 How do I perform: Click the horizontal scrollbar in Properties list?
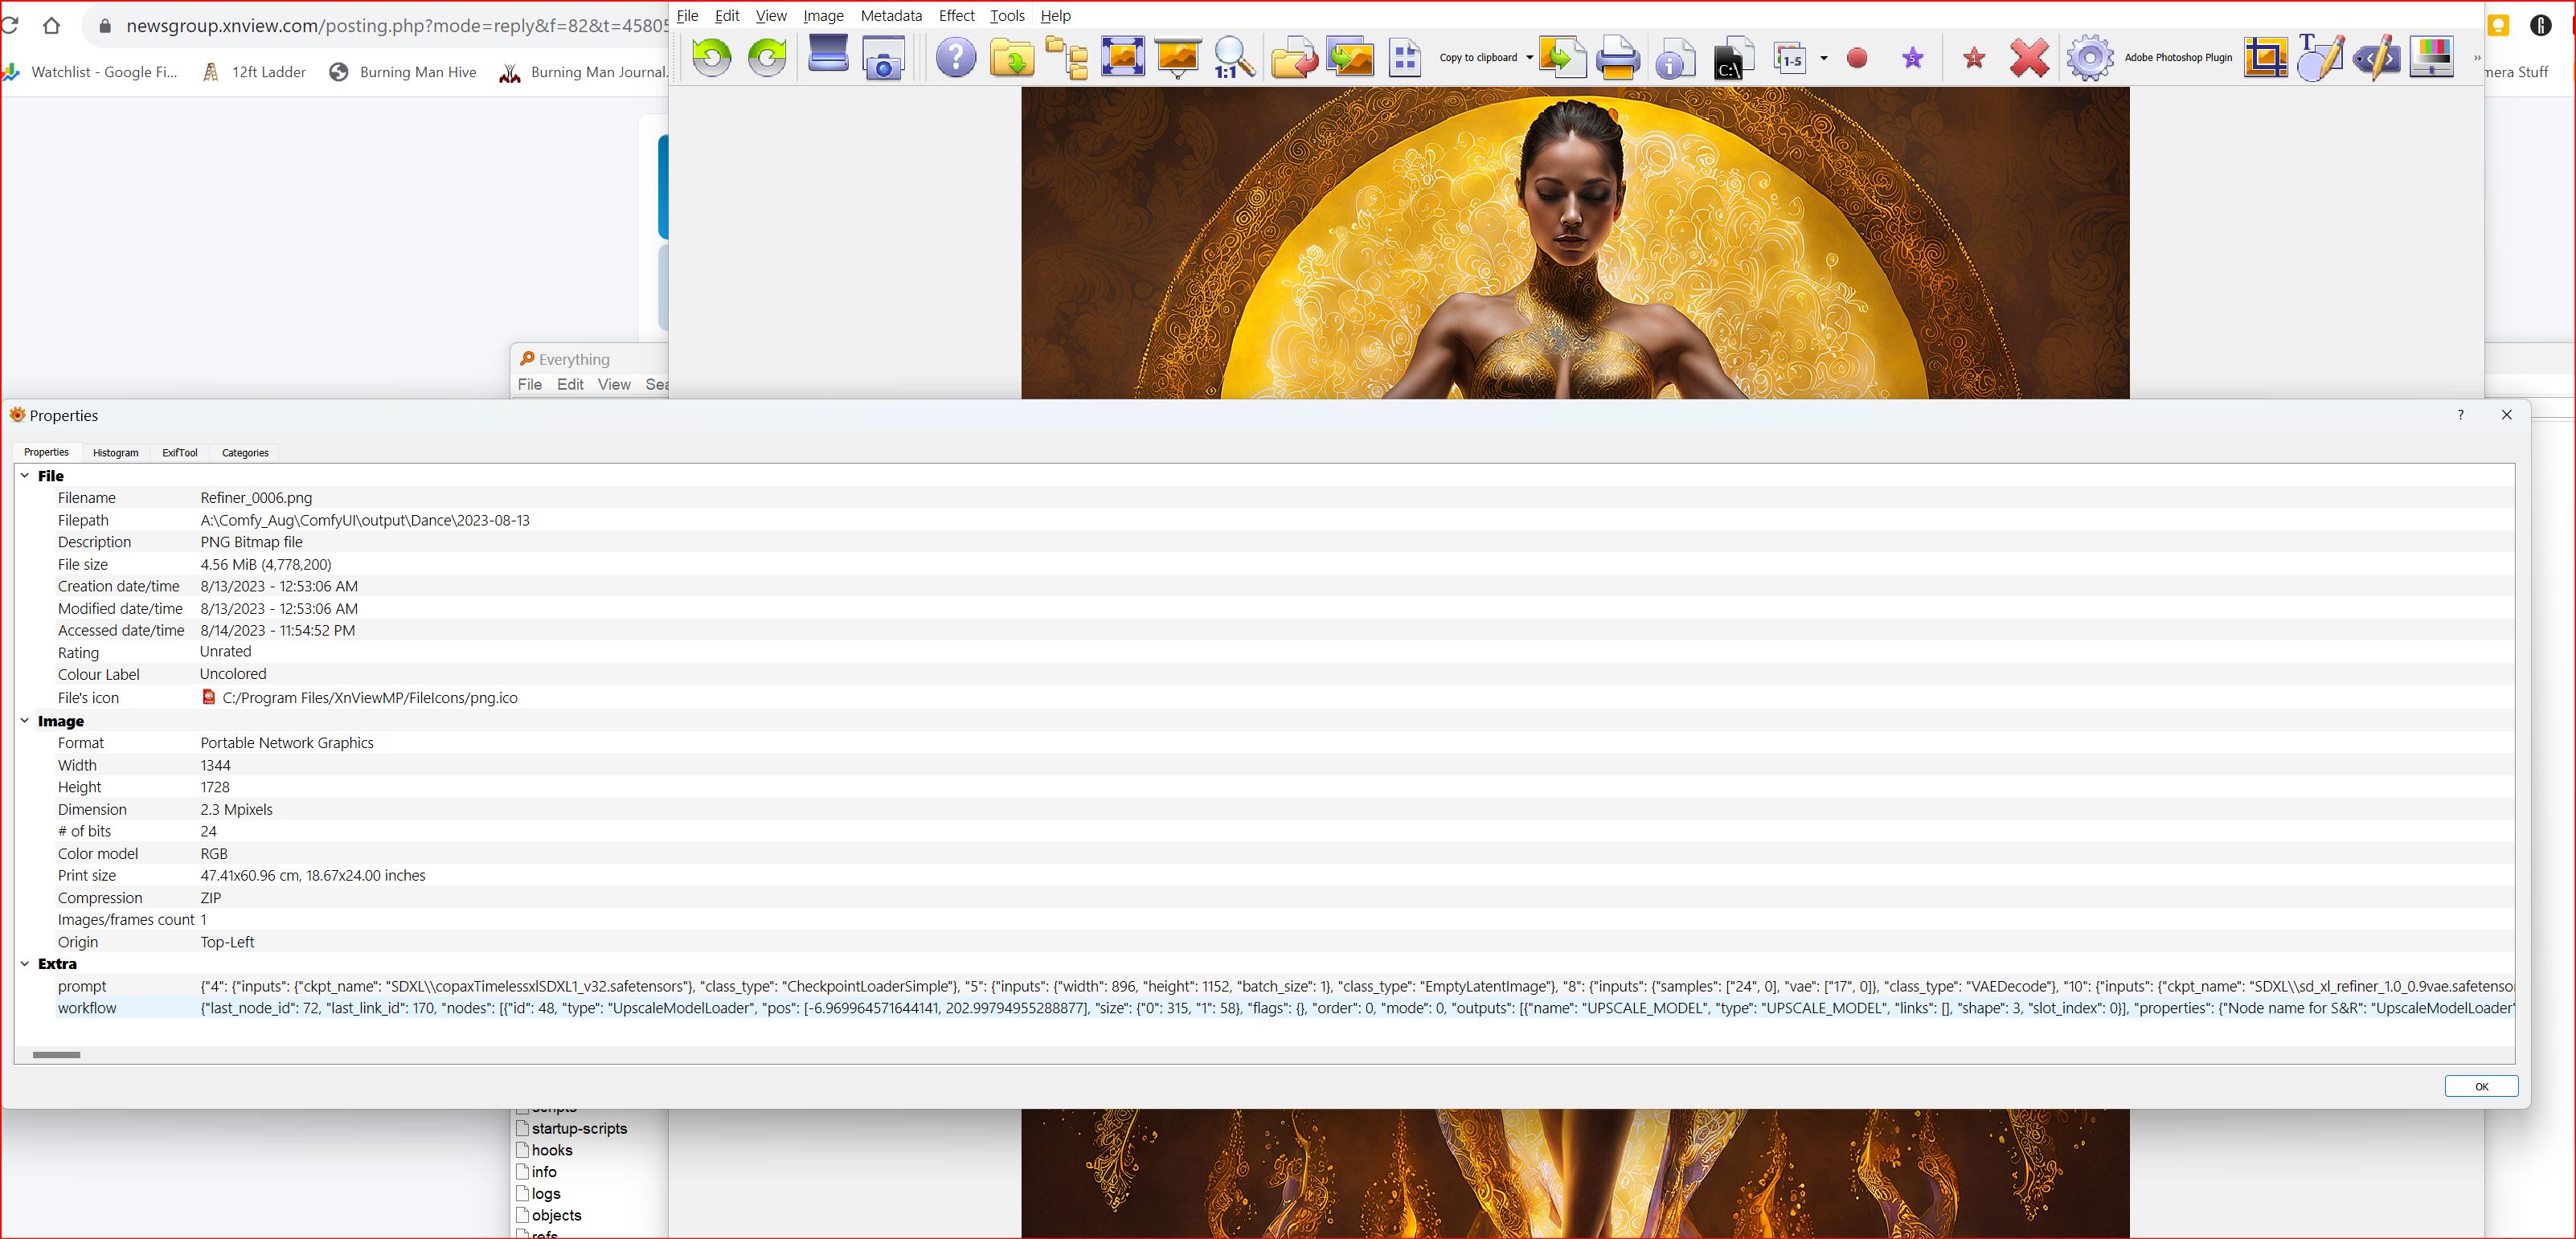pos(56,1054)
